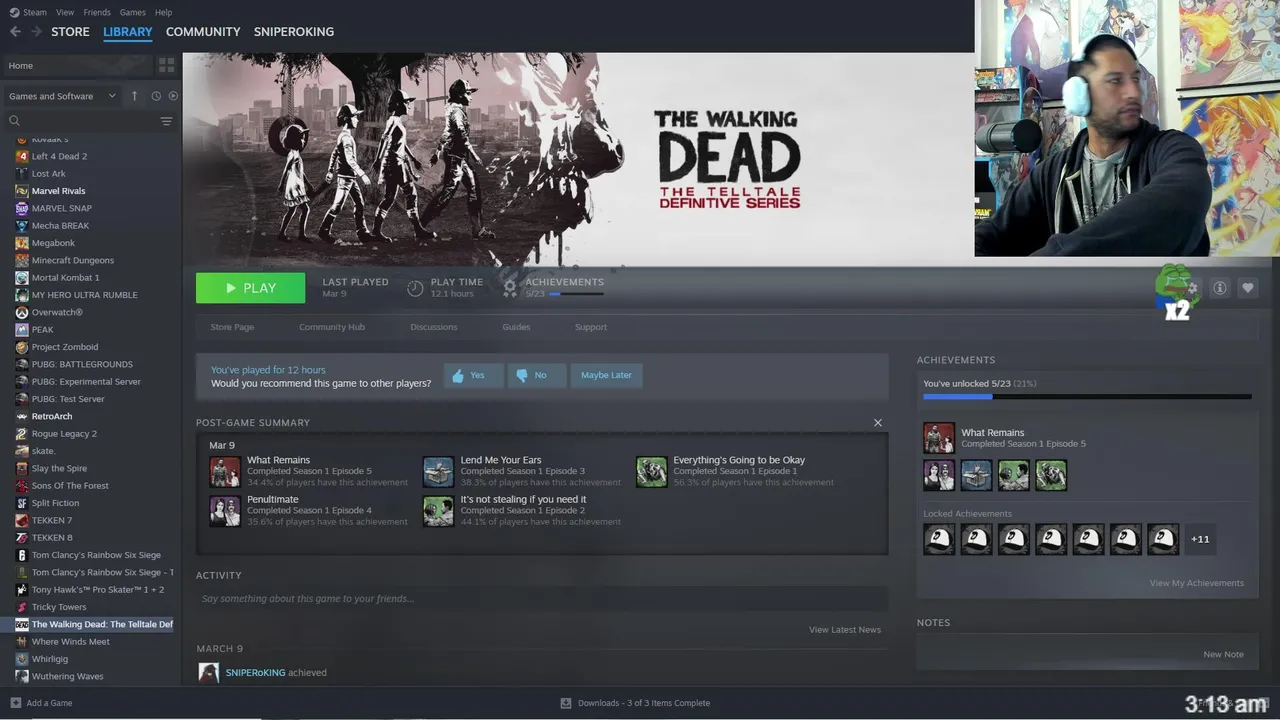Open the Friends menu
The image size is (1280, 720).
click(x=97, y=12)
